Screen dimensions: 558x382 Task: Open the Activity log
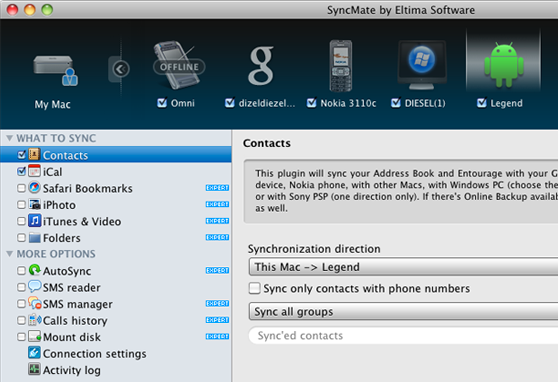(116, 370)
